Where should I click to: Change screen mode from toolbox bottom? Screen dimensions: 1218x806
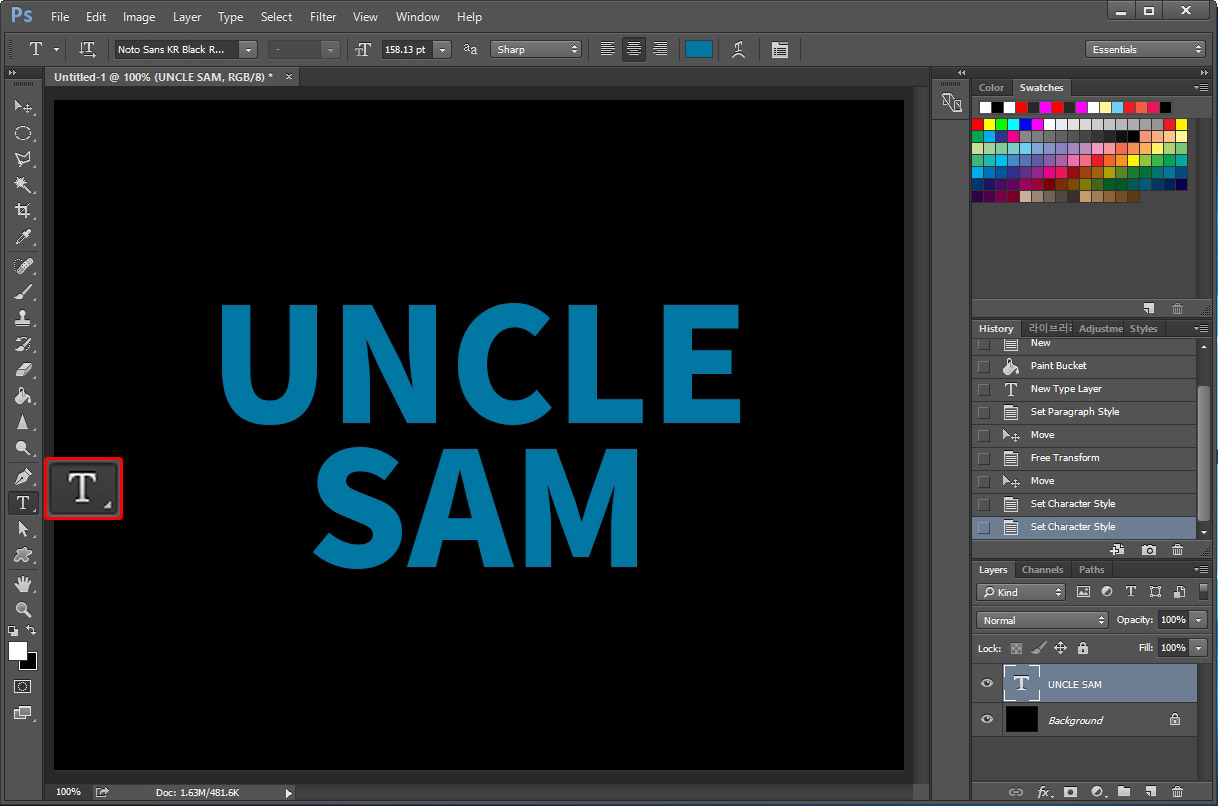22,713
